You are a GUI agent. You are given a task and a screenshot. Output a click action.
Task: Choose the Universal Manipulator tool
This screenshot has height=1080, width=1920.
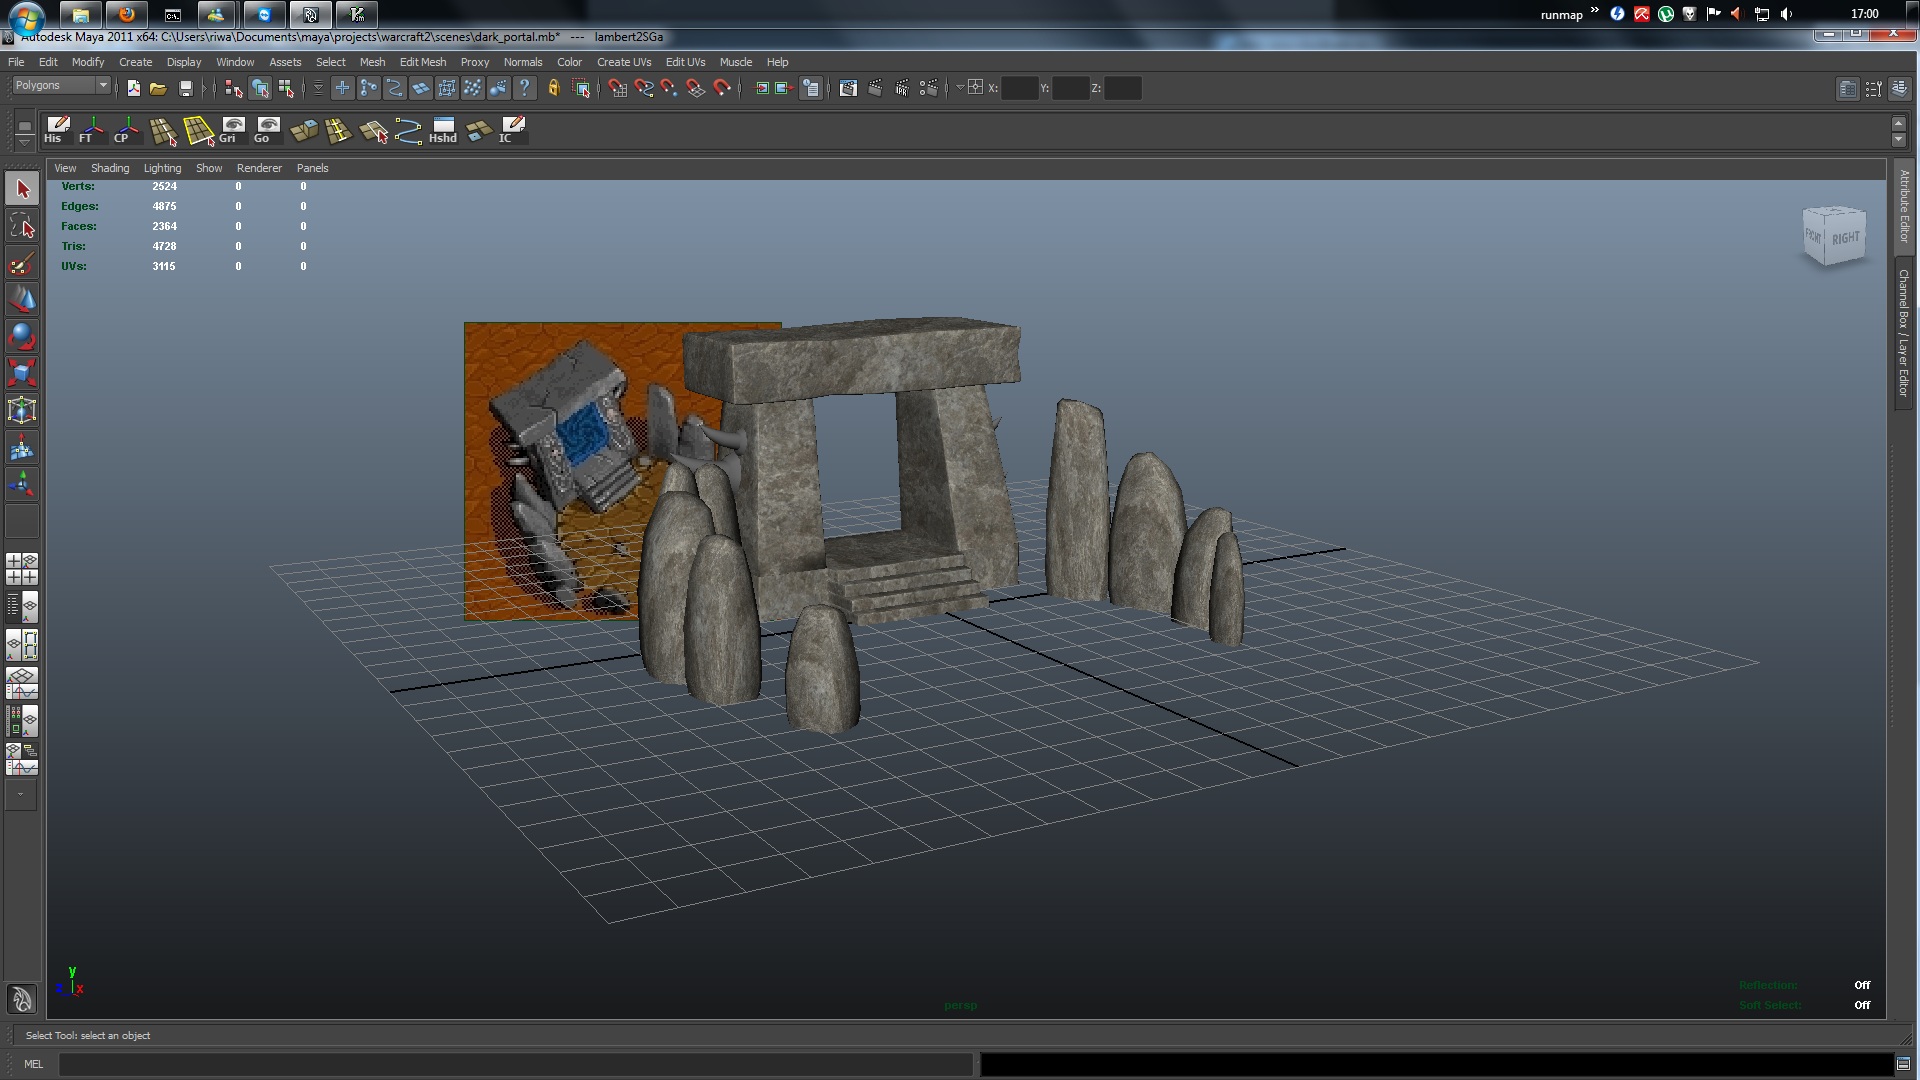(x=22, y=411)
